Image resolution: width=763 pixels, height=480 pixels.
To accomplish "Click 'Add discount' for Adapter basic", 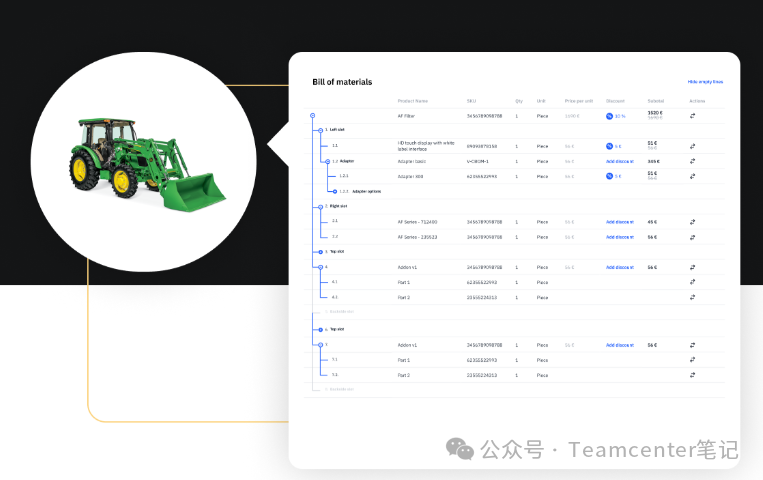I will click(x=619, y=161).
